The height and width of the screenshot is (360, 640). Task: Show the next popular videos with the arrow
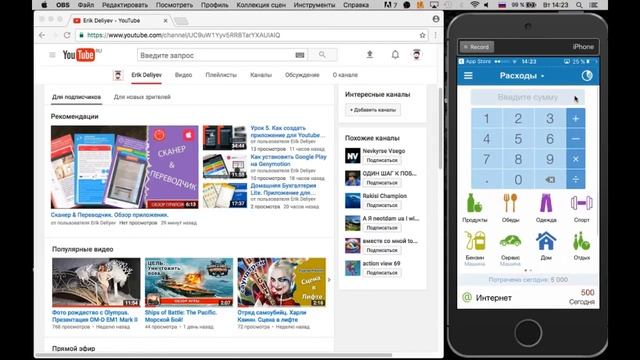[x=329, y=280]
